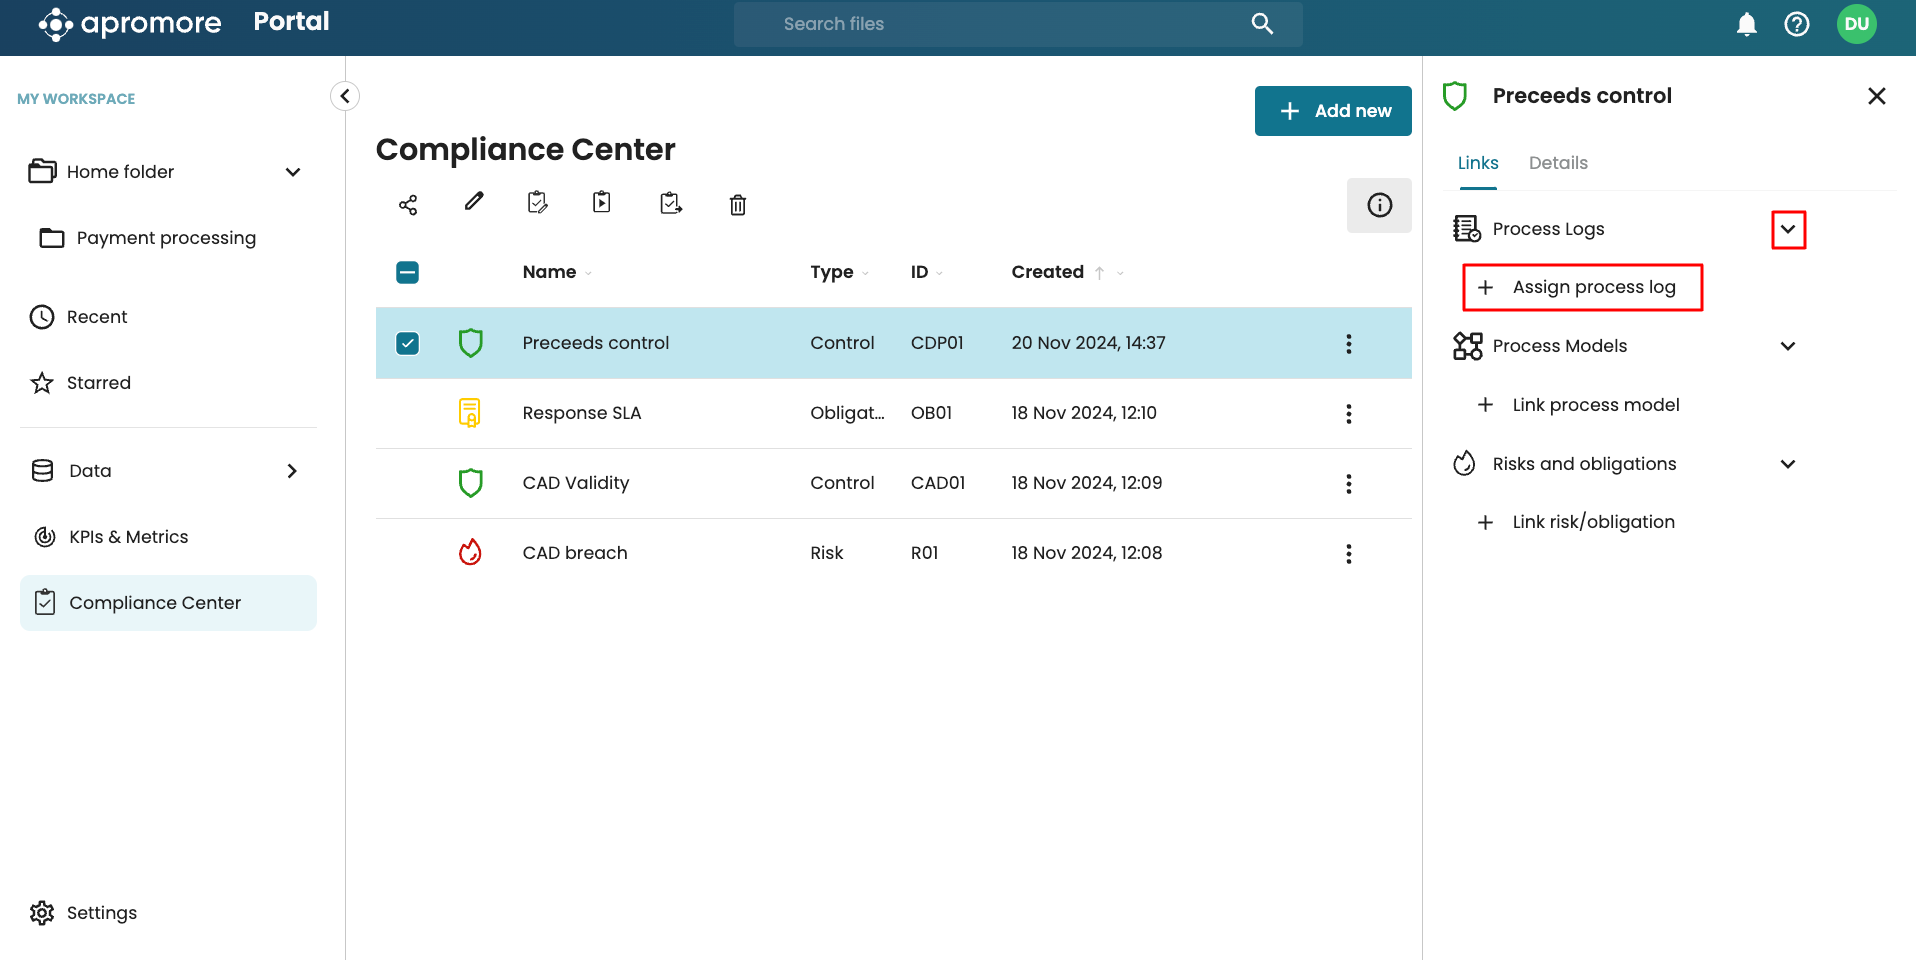The width and height of the screenshot is (1916, 960).
Task: Uncheck the Preceeds control row checkbox
Action: 408,343
